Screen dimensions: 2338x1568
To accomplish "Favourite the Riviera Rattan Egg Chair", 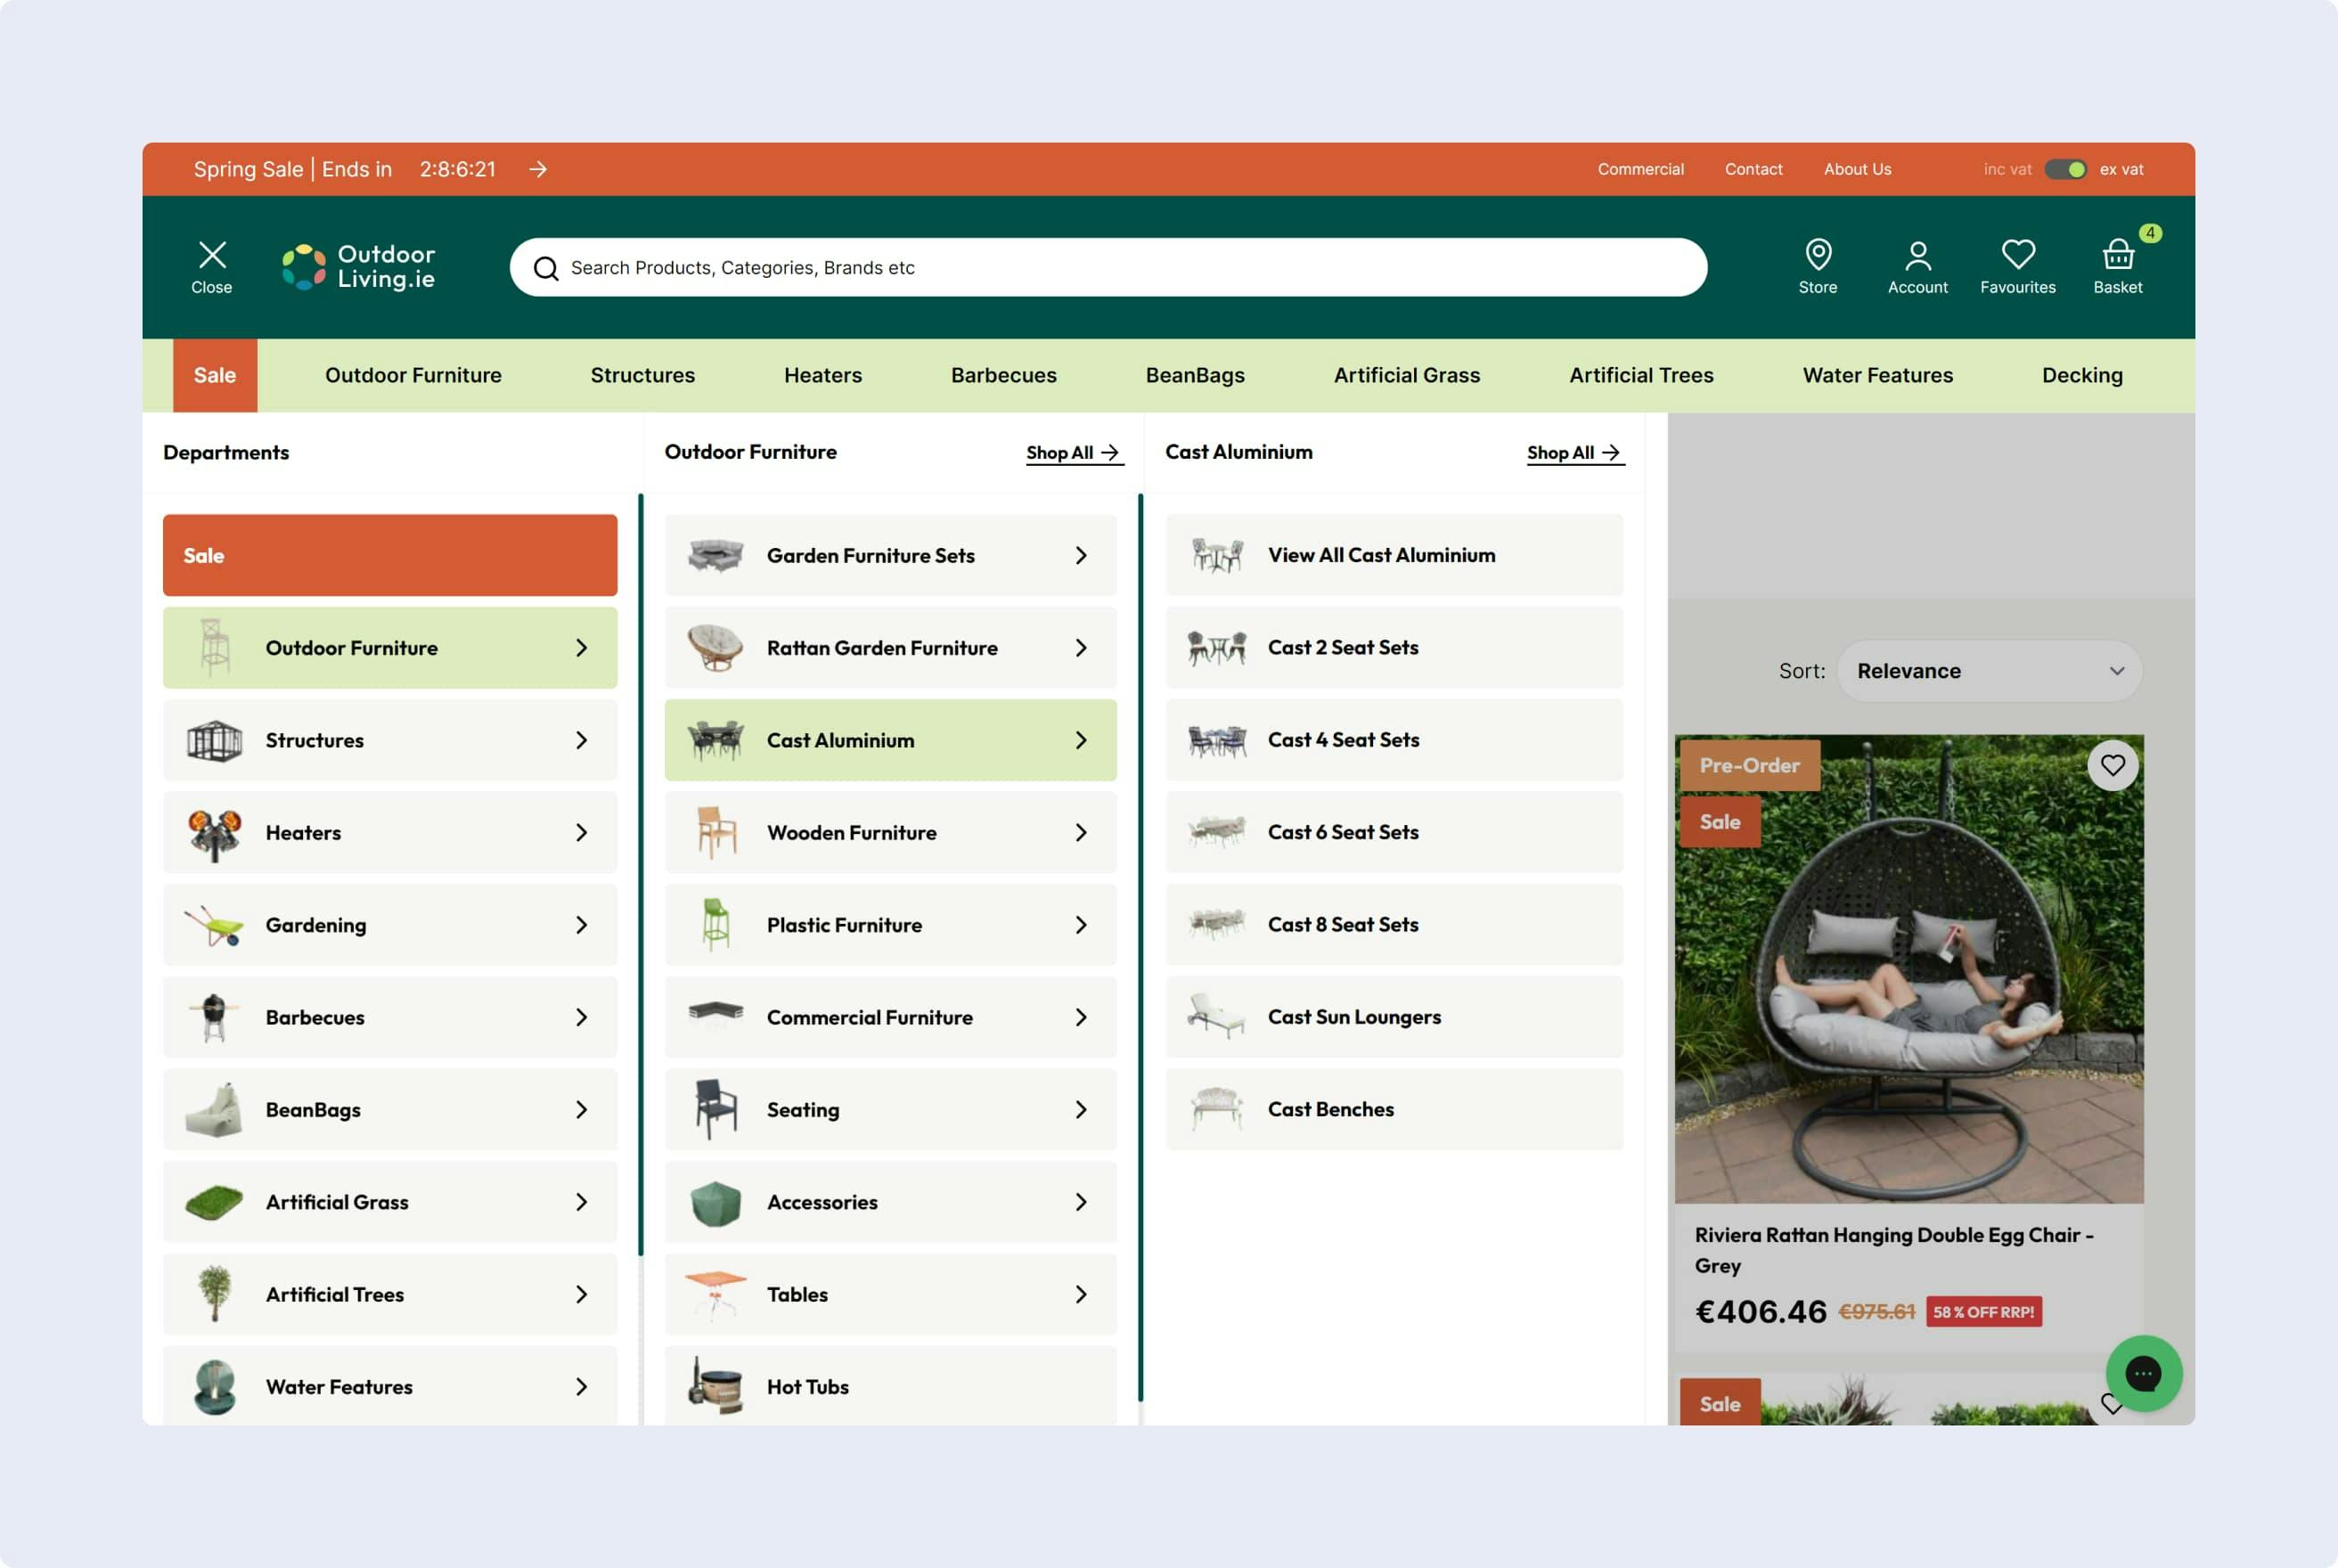I will pyautogui.click(x=2112, y=765).
